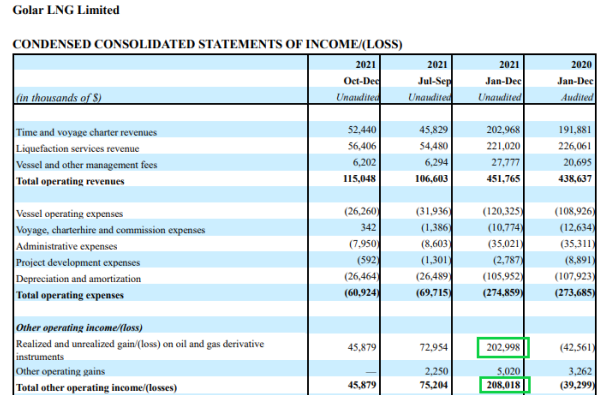Click the 115,048 Oct-Dec total revenues
Screen dimensions: 600x395
coord(359,179)
